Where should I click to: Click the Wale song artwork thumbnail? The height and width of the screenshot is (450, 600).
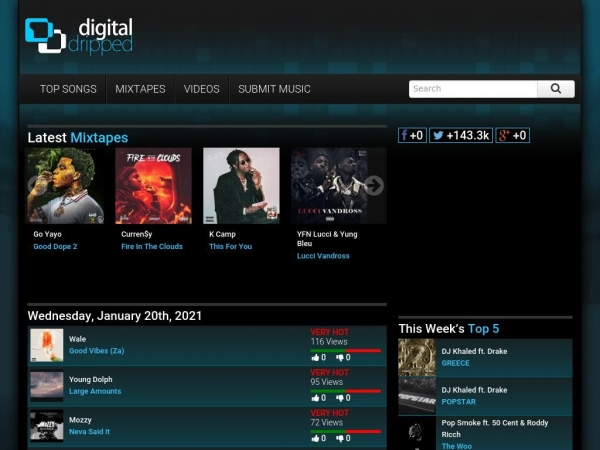tap(47, 345)
